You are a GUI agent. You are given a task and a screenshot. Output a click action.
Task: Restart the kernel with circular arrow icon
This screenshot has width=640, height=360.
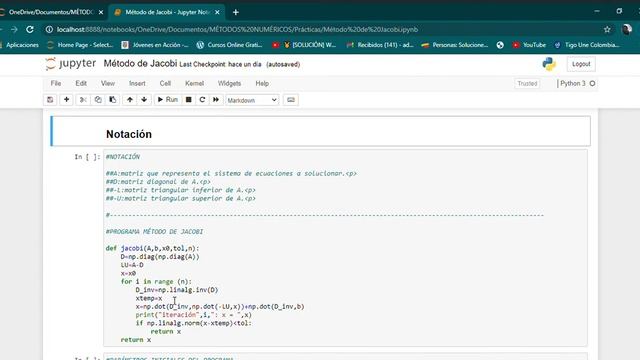coord(202,100)
